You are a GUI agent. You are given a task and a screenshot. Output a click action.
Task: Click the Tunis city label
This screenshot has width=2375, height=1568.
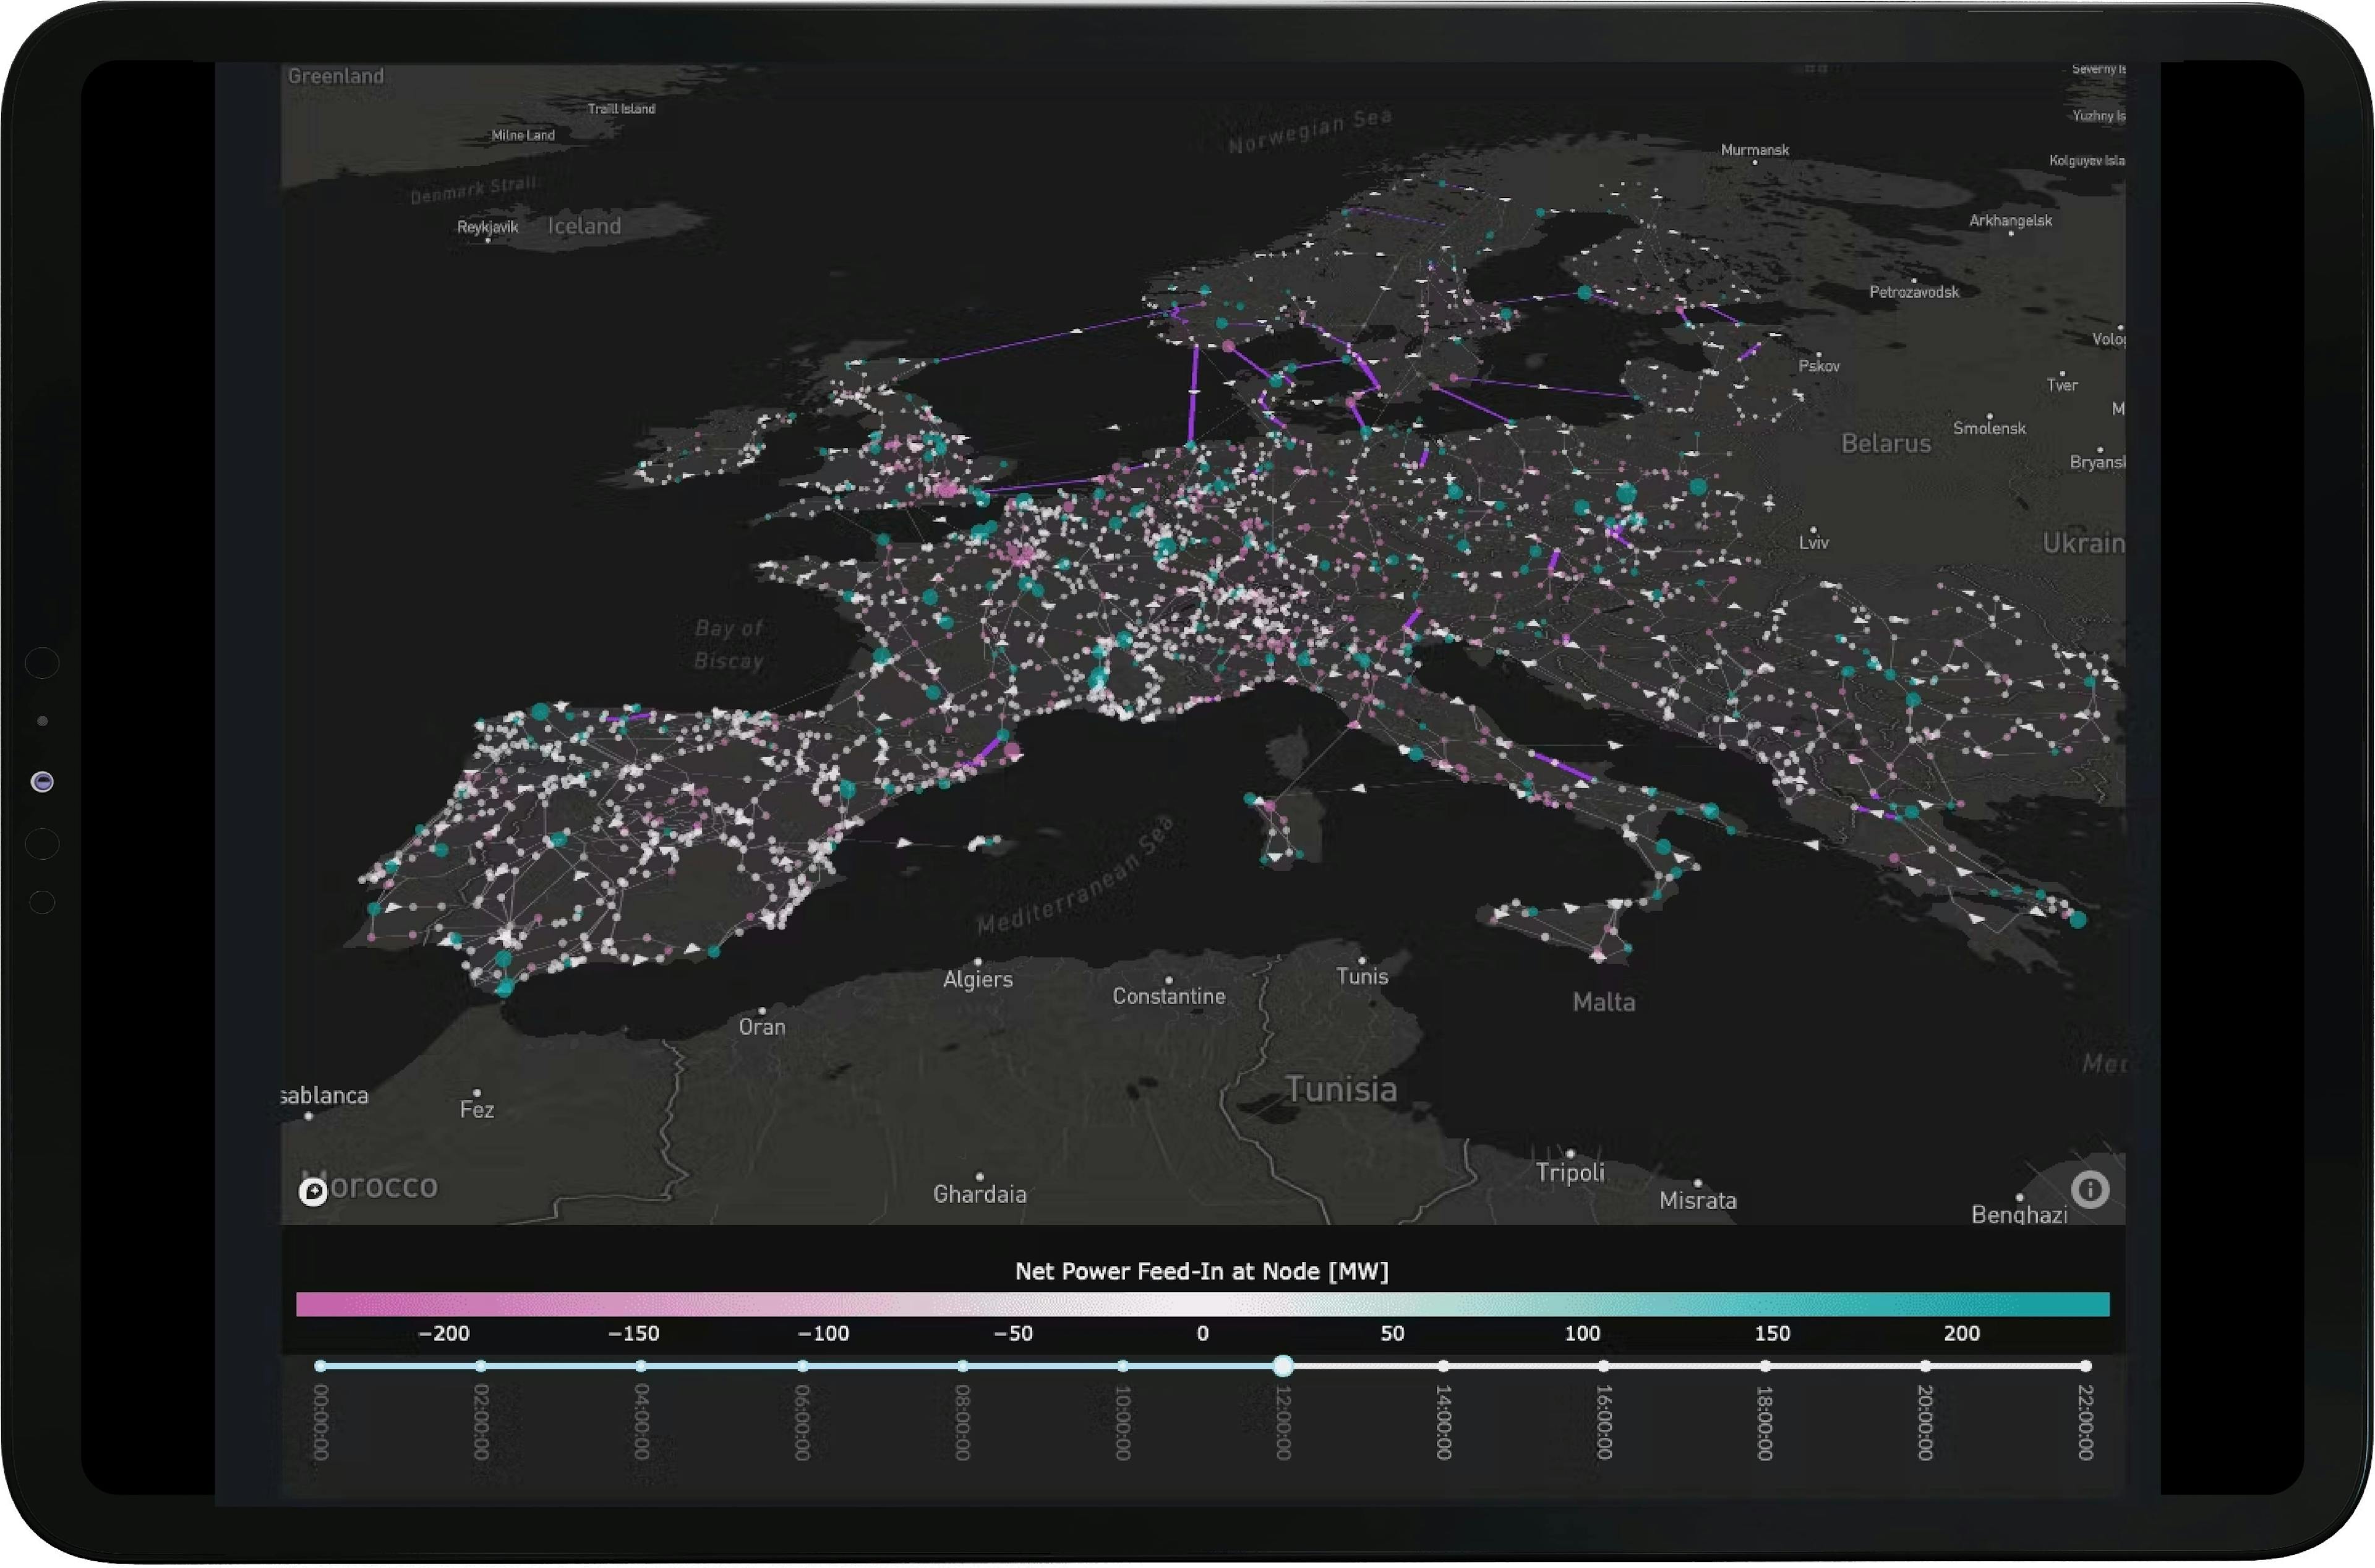point(1362,977)
